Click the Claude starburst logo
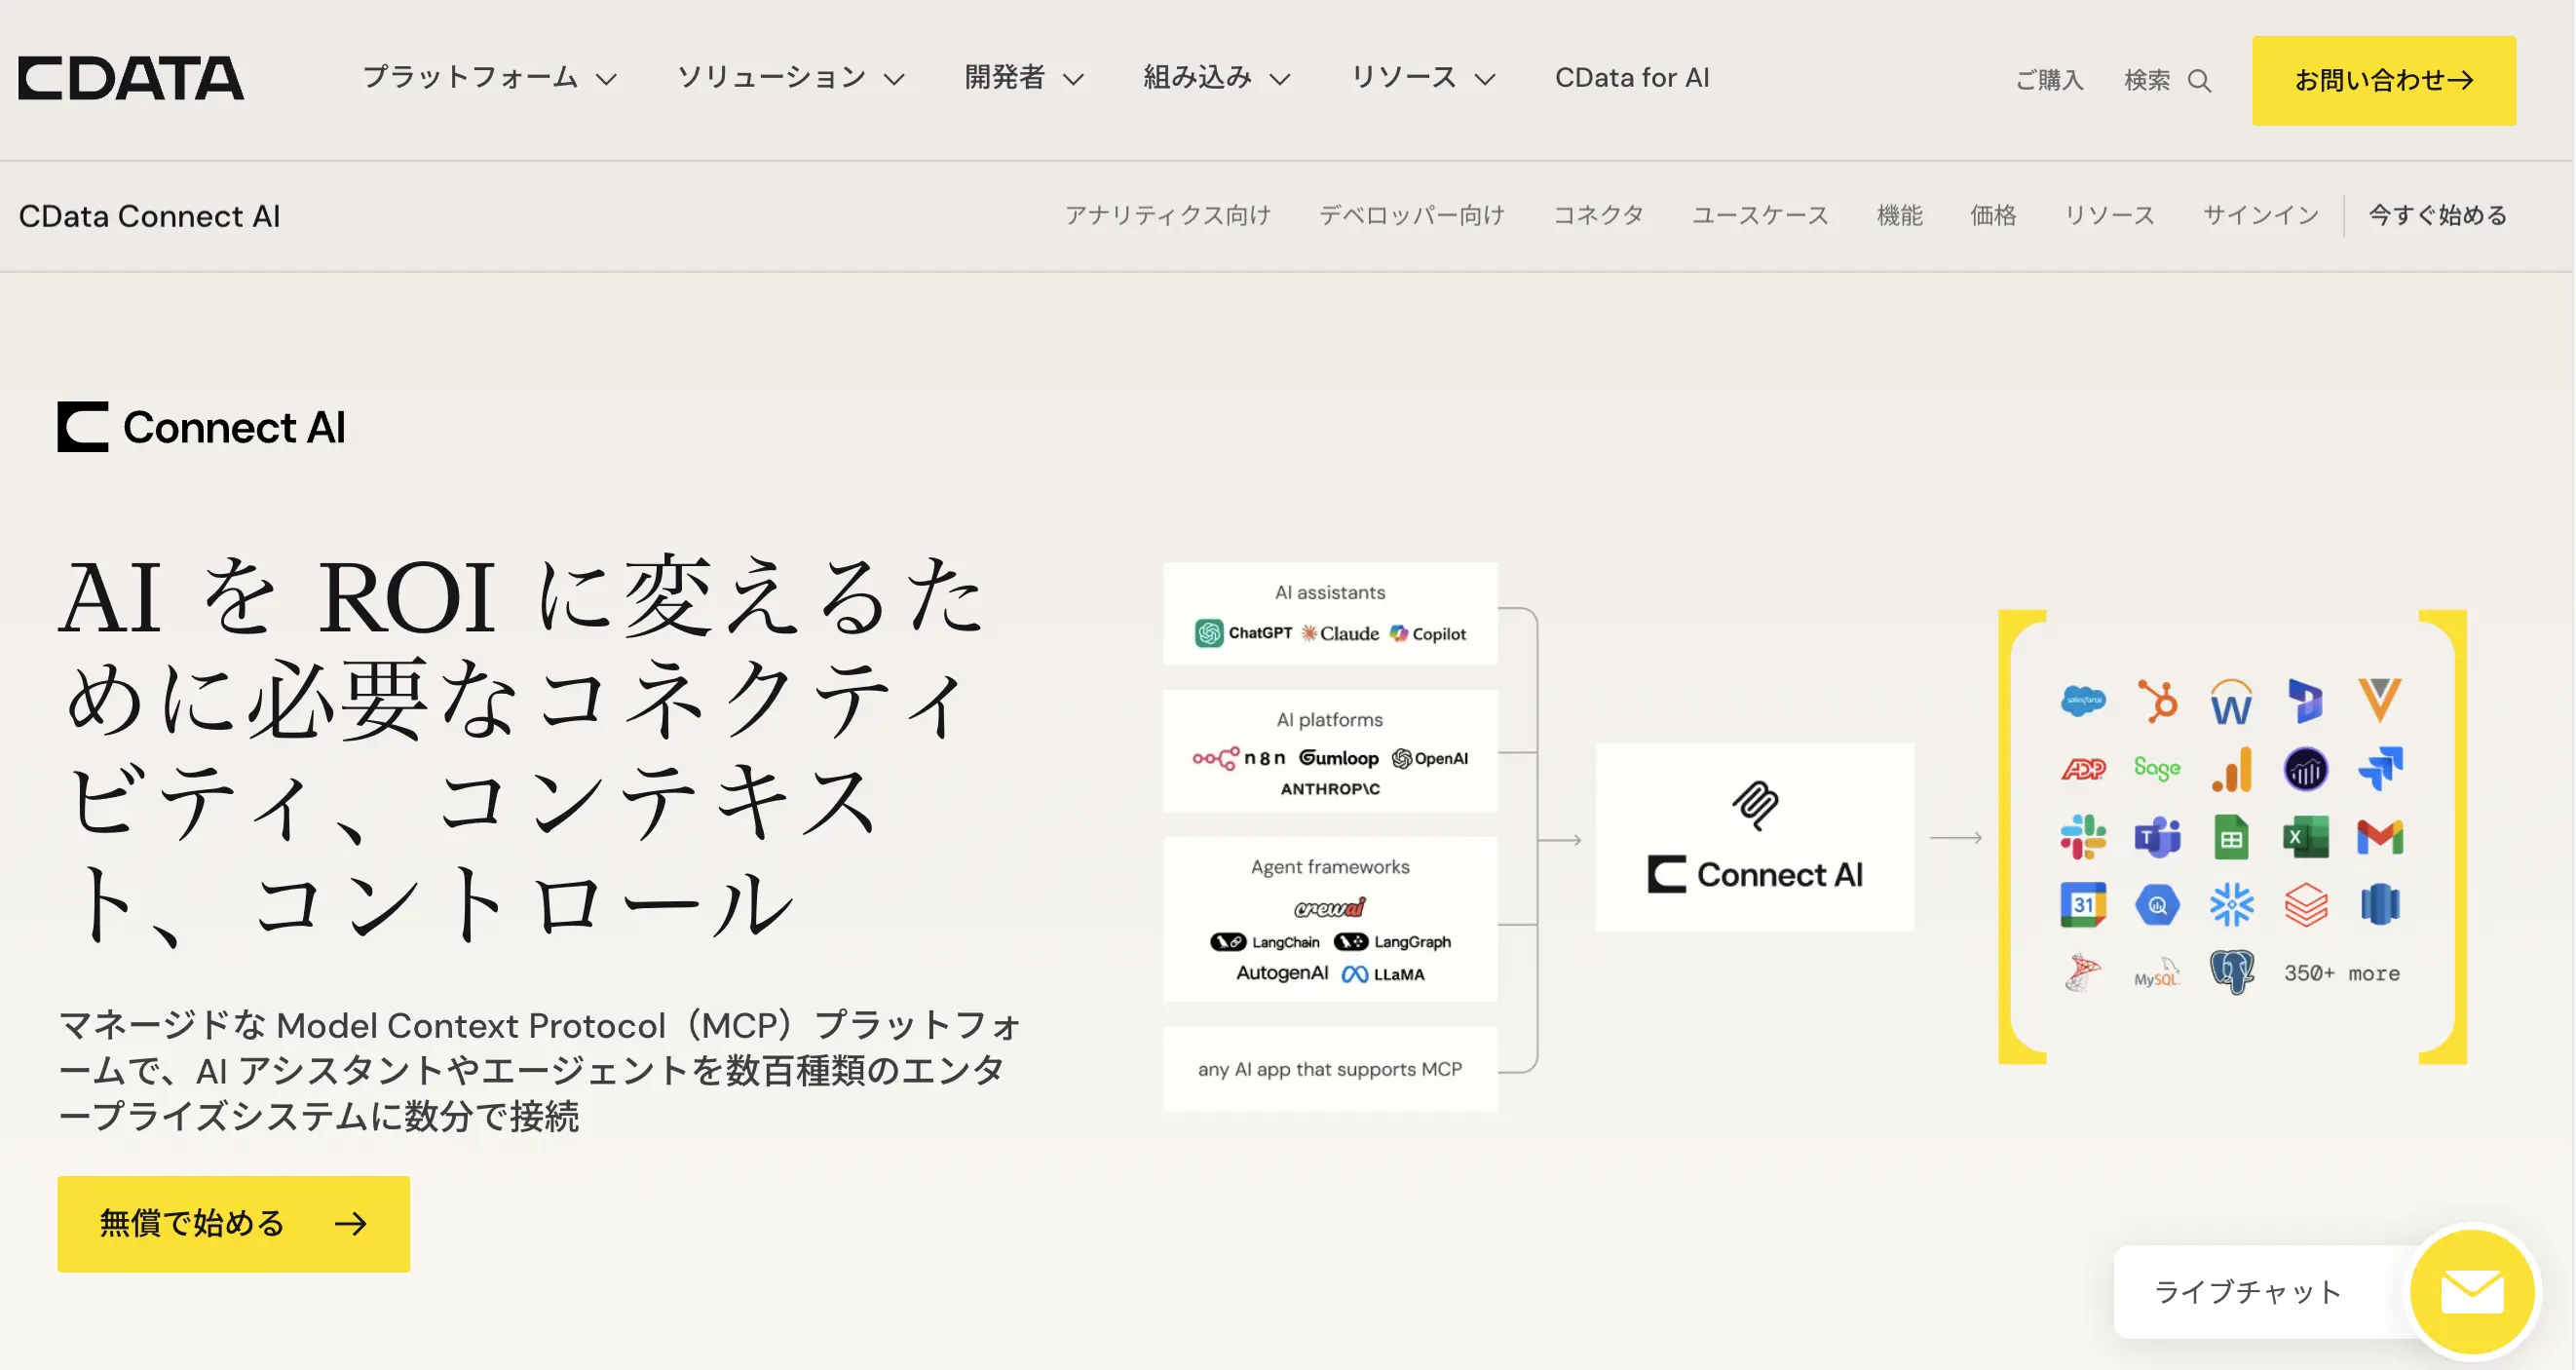Screen dimensions: 2576x1370 coord(1309,633)
